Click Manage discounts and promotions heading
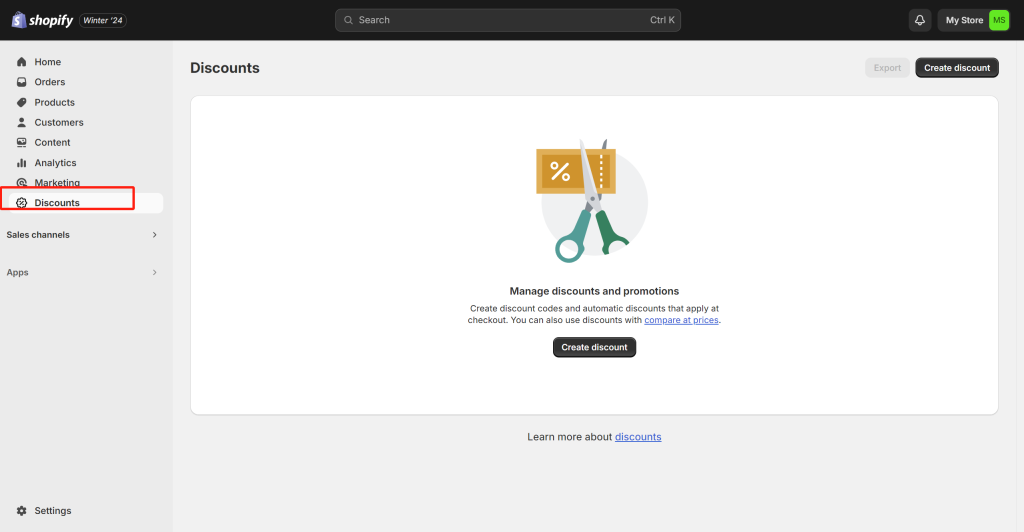The height and width of the screenshot is (532, 1024). pyautogui.click(x=594, y=291)
